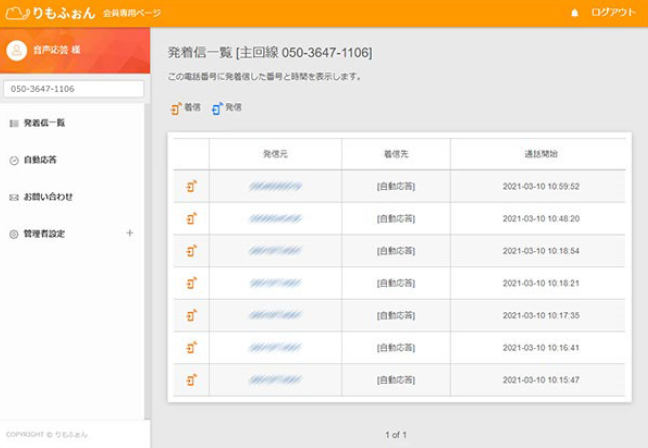Click the 050-3647-1106 number field

point(74,89)
